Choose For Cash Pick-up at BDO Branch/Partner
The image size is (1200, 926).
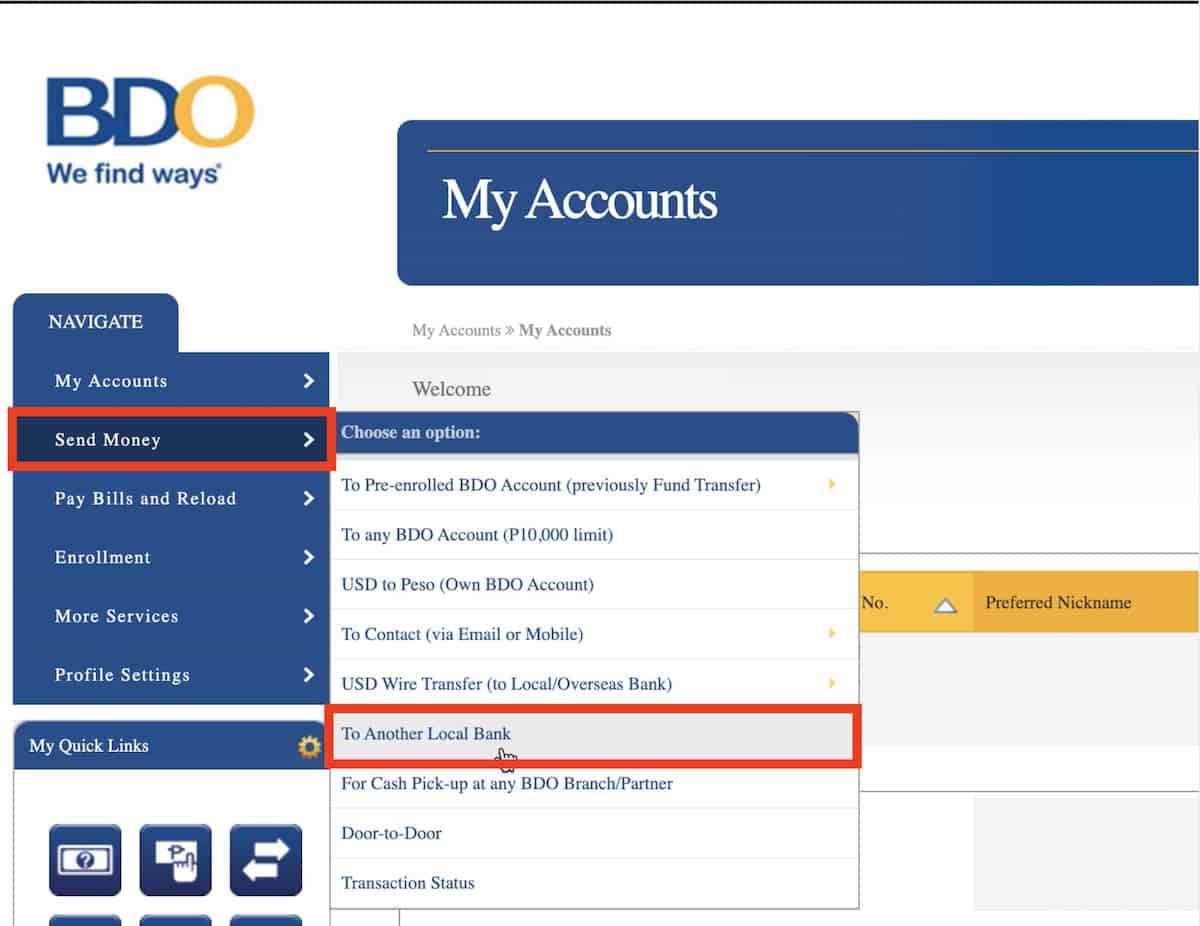click(x=594, y=783)
